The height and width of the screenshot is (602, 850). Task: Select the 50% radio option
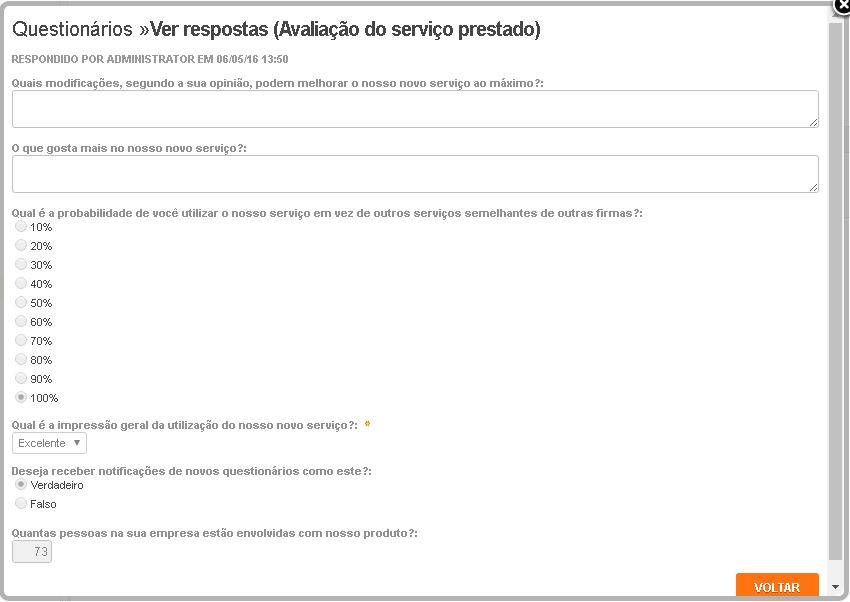point(21,302)
